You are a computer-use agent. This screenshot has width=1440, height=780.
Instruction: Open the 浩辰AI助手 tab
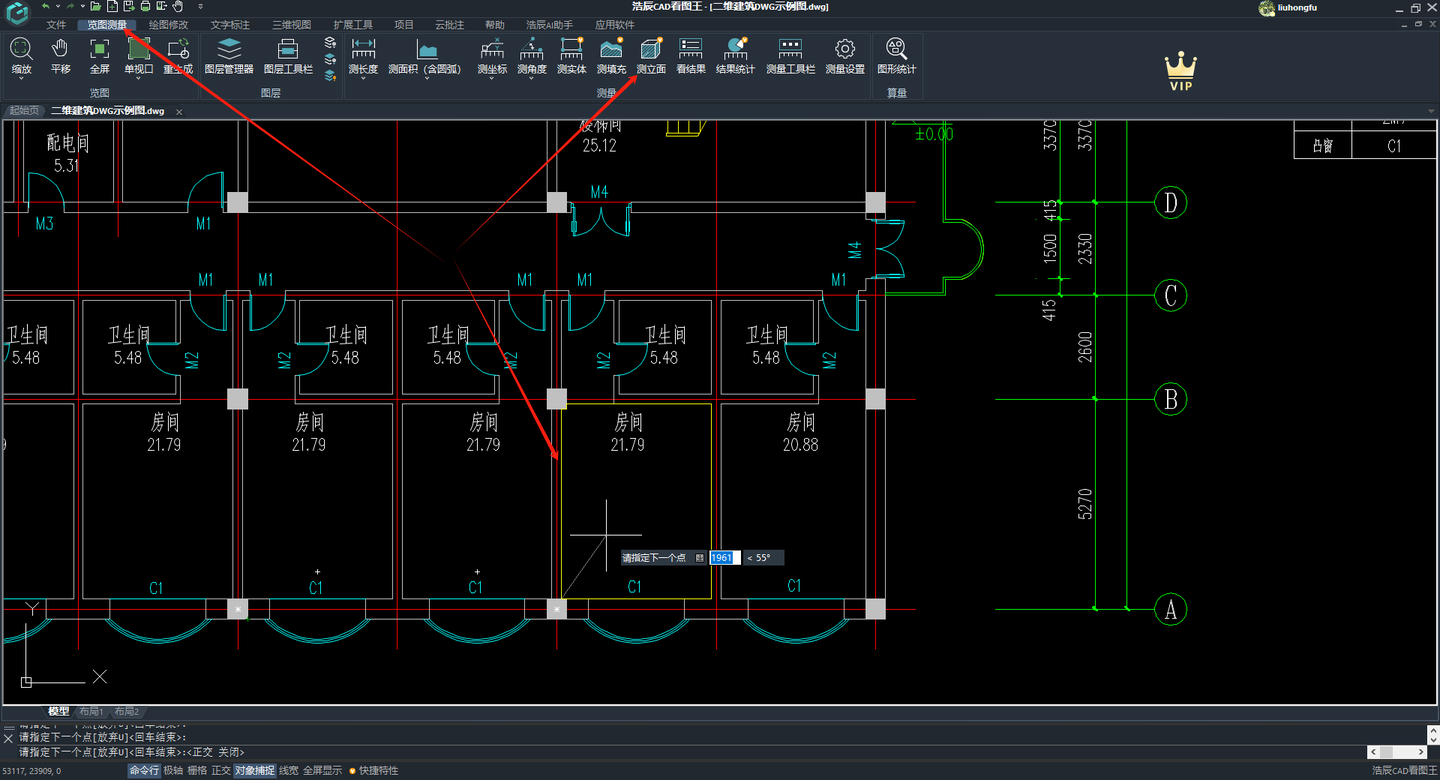pyautogui.click(x=550, y=24)
